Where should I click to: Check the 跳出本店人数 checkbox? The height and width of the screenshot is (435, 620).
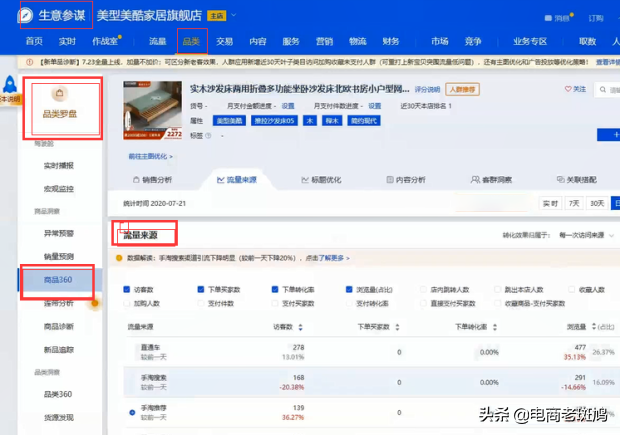coord(497,289)
